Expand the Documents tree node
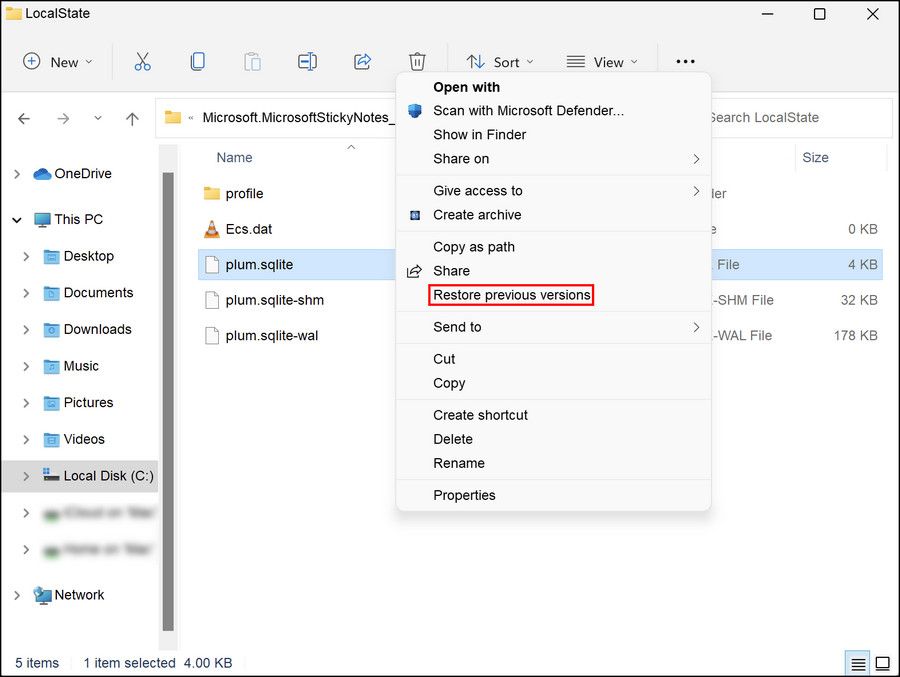The width and height of the screenshot is (900, 677). [x=26, y=293]
